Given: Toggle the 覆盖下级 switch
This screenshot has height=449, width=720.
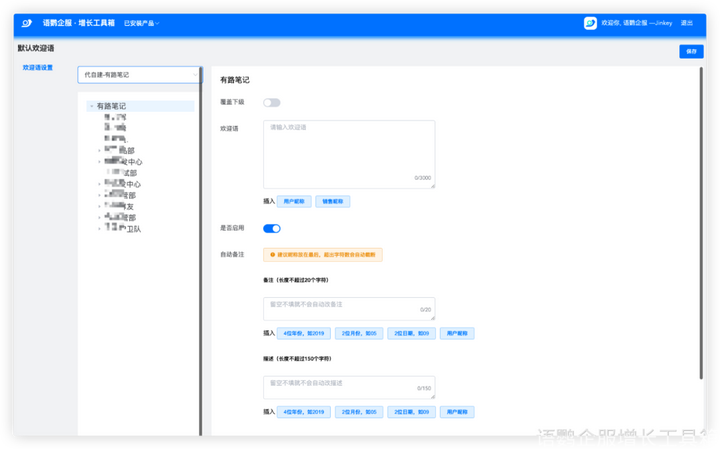Looking at the screenshot, I should click(271, 102).
